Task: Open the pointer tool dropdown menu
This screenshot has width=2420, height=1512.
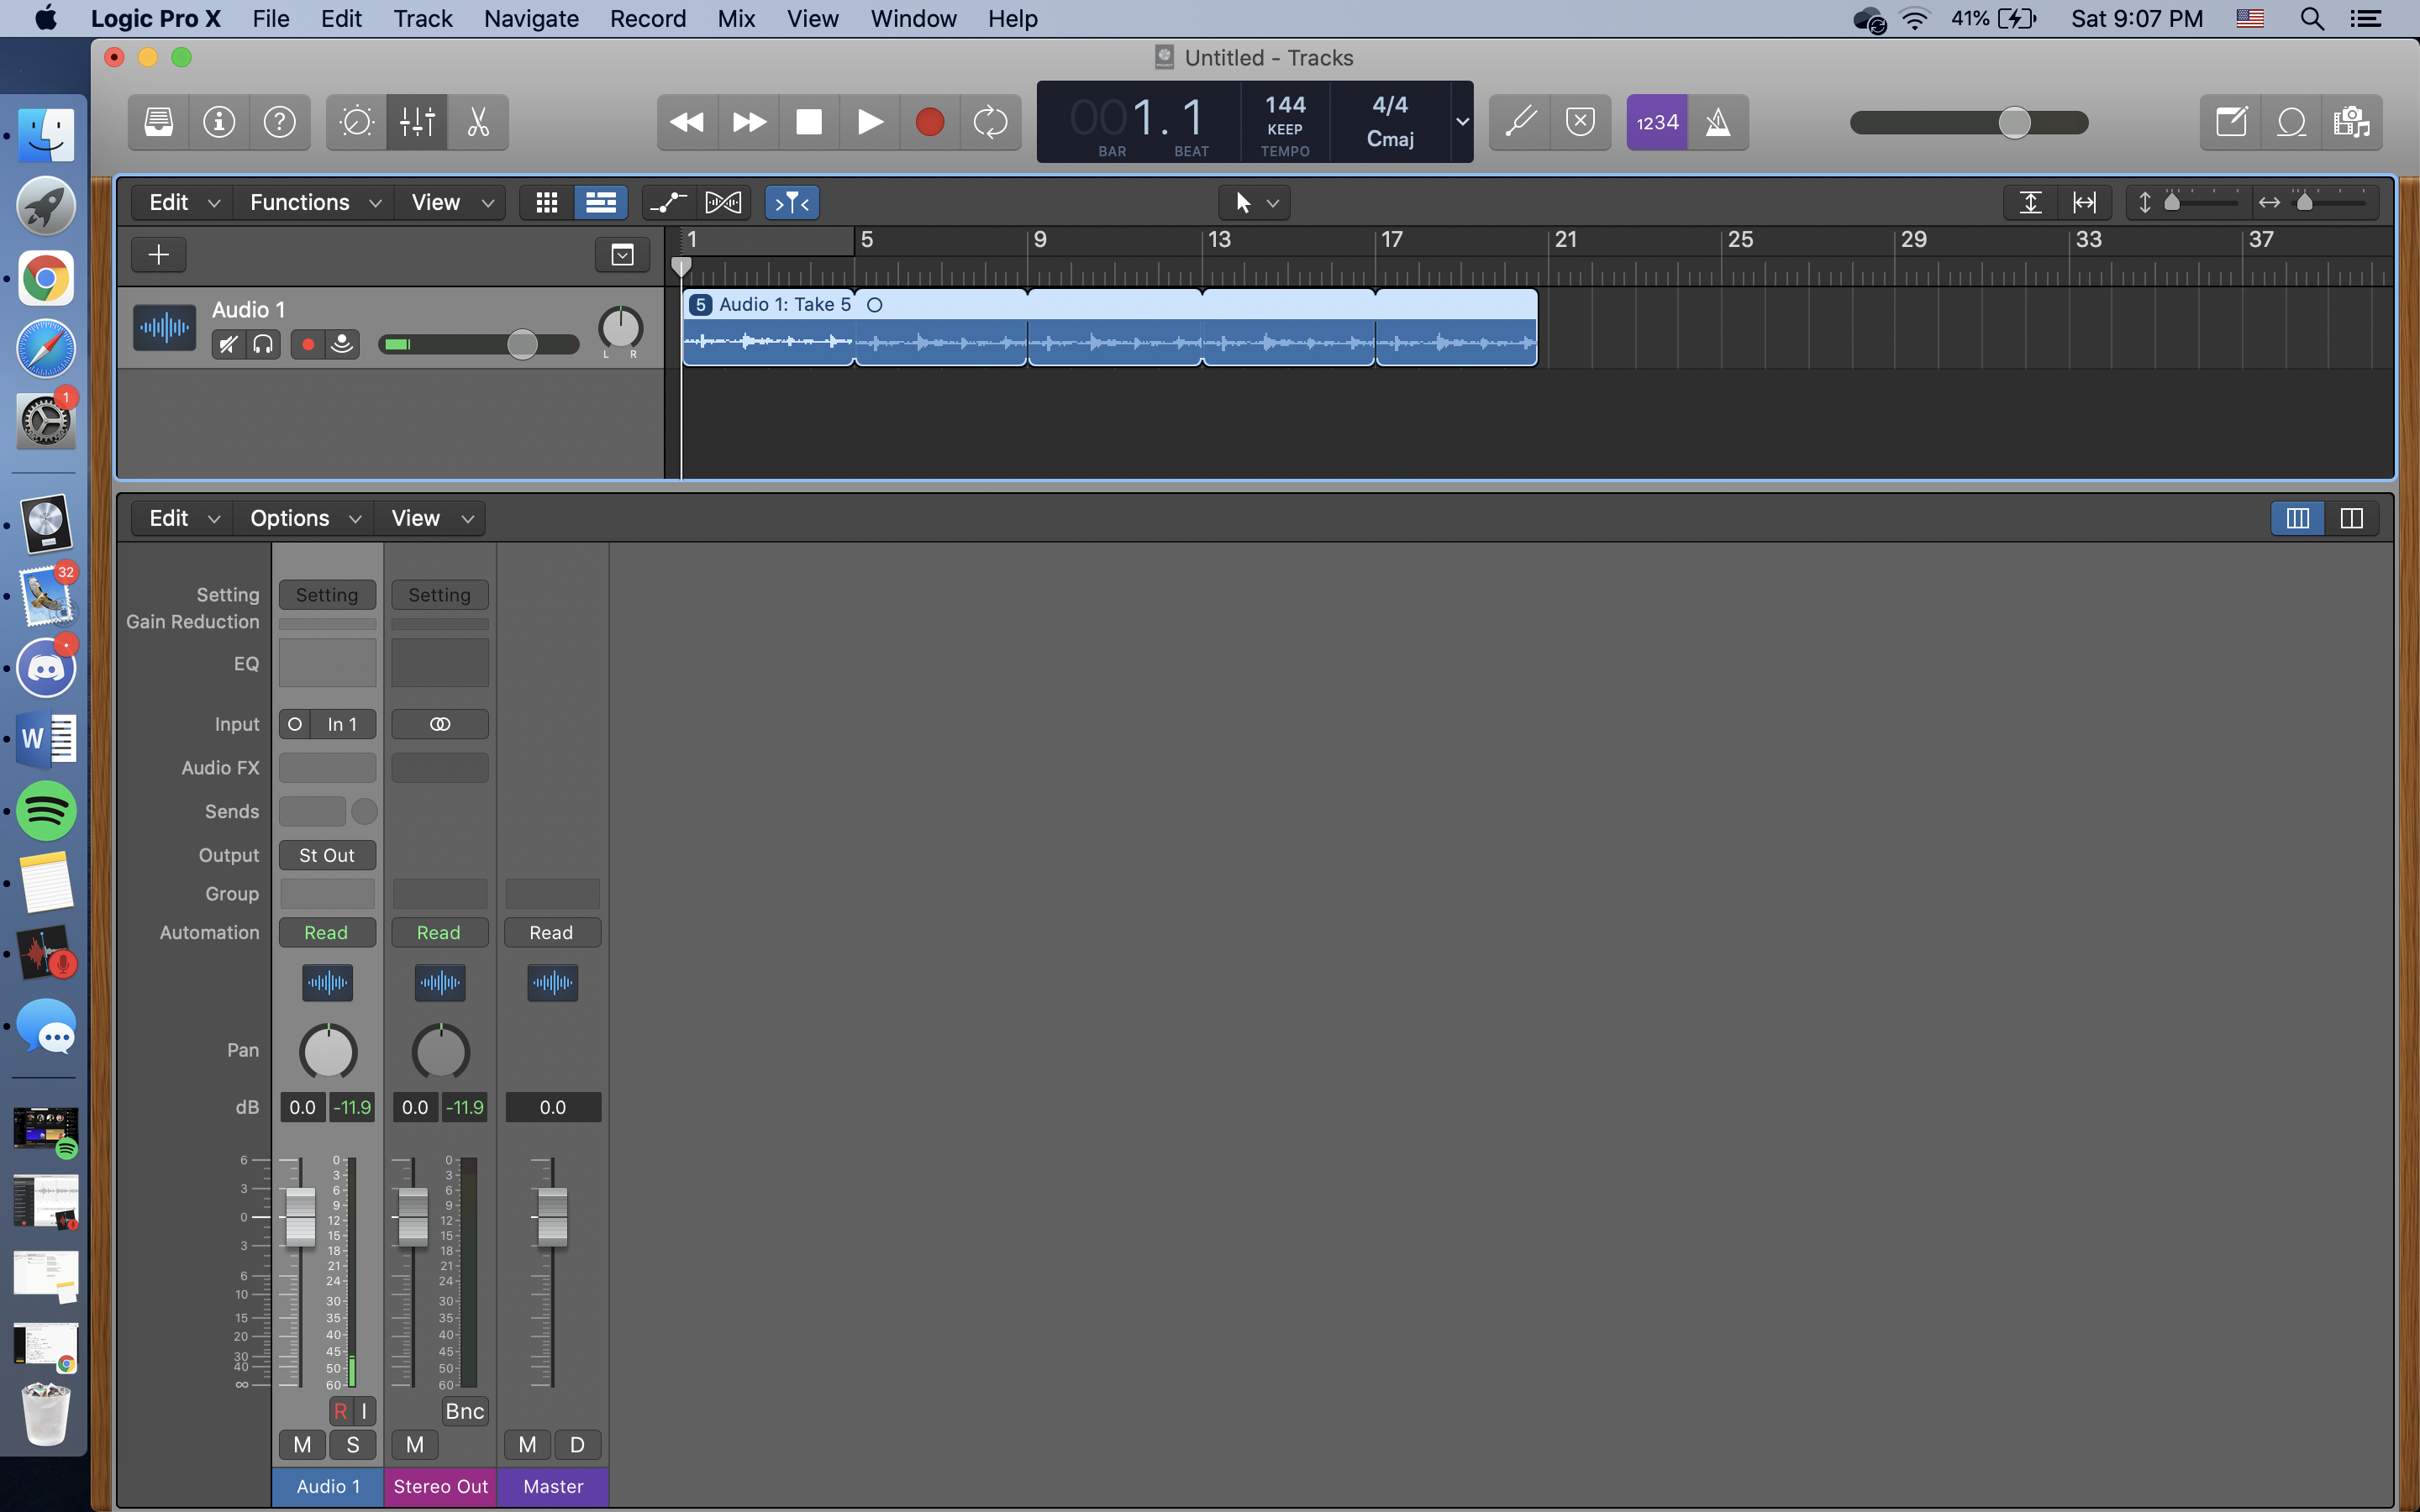Action: tap(1255, 203)
